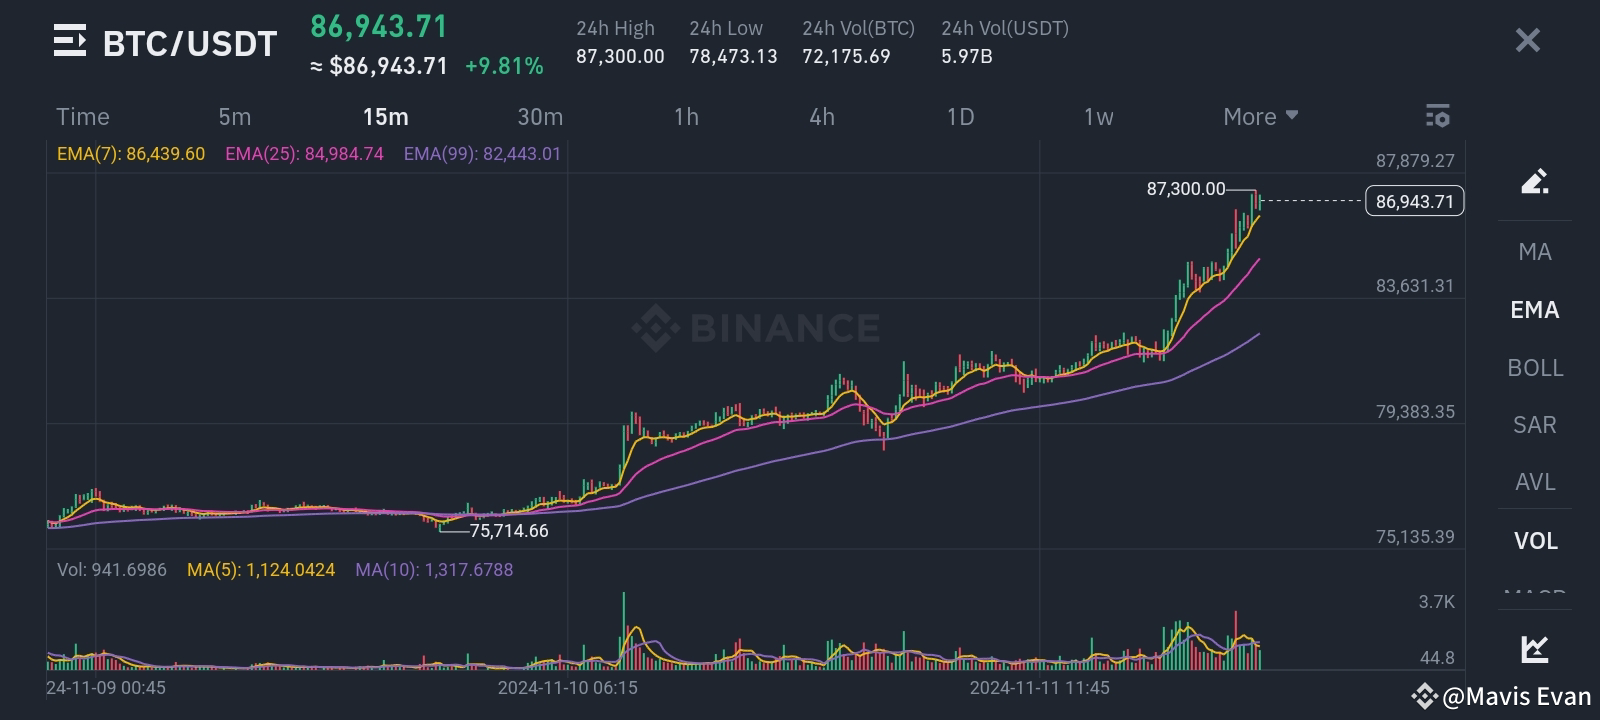
Task: Open the indicator settings icon beside More
Action: [1437, 116]
